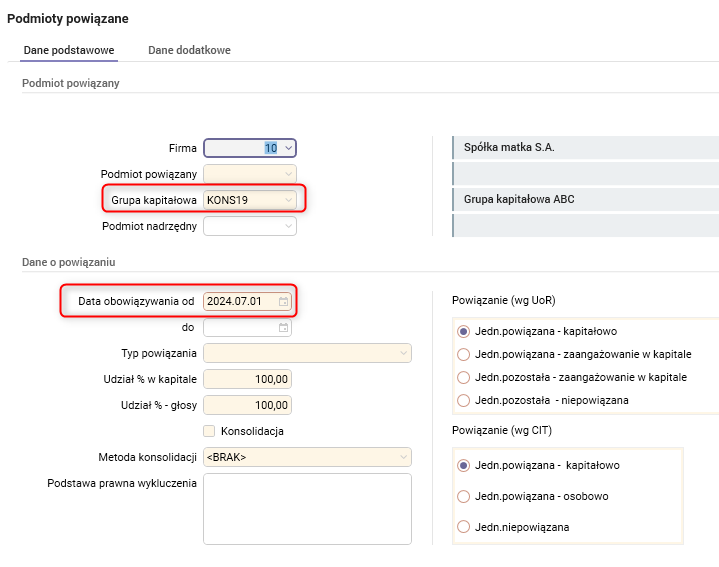Select CIT Jedn.powiązana - kapitałowo radio

(464, 466)
